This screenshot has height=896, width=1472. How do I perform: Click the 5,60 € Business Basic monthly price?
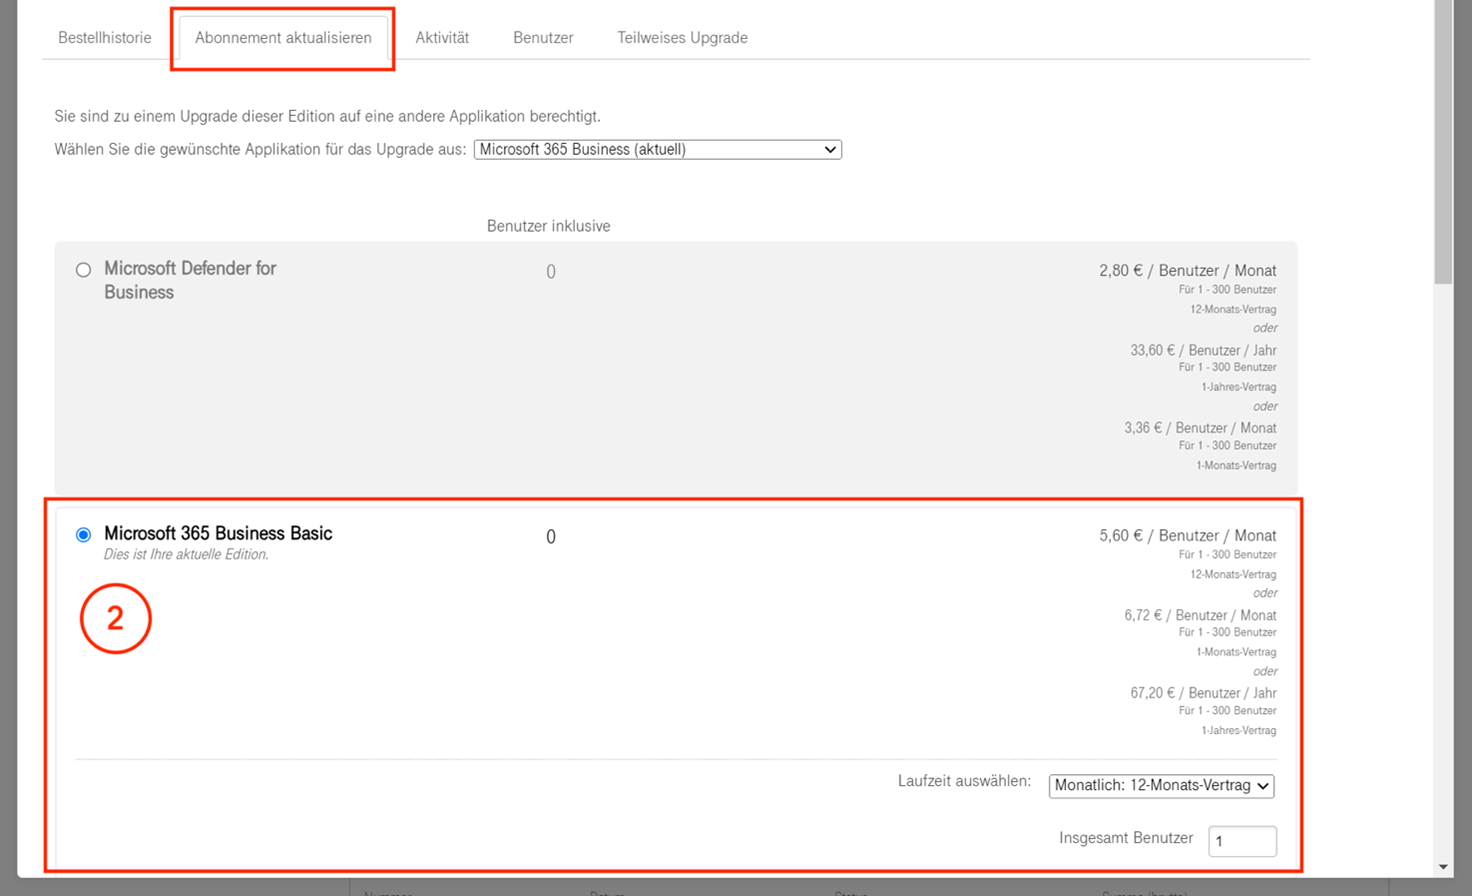click(1187, 536)
